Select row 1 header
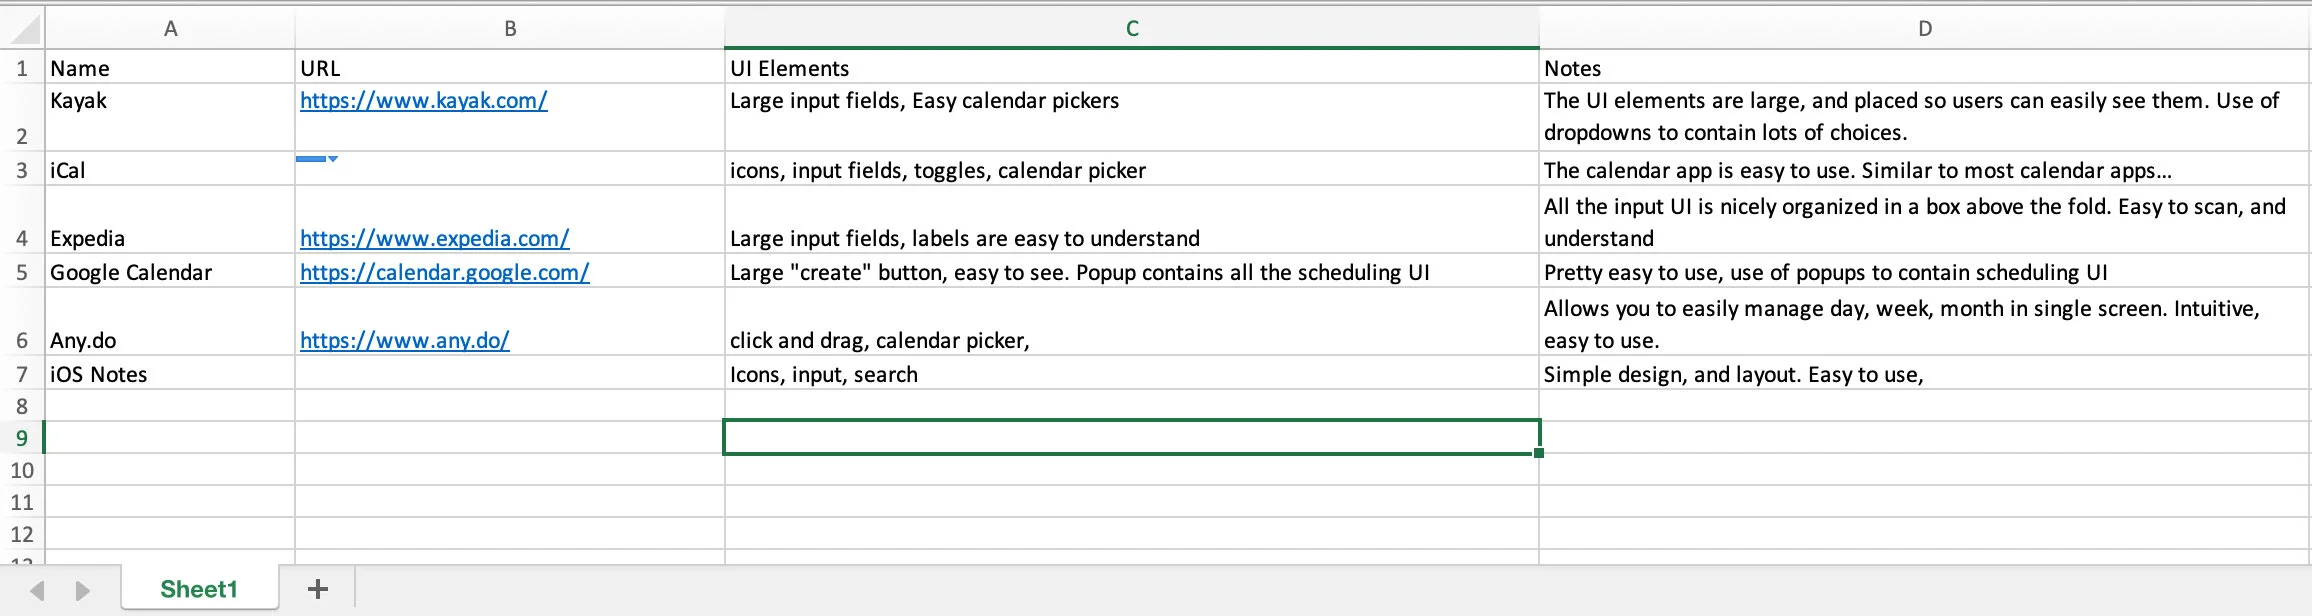The width and height of the screenshot is (2312, 616). pyautogui.click(x=22, y=68)
